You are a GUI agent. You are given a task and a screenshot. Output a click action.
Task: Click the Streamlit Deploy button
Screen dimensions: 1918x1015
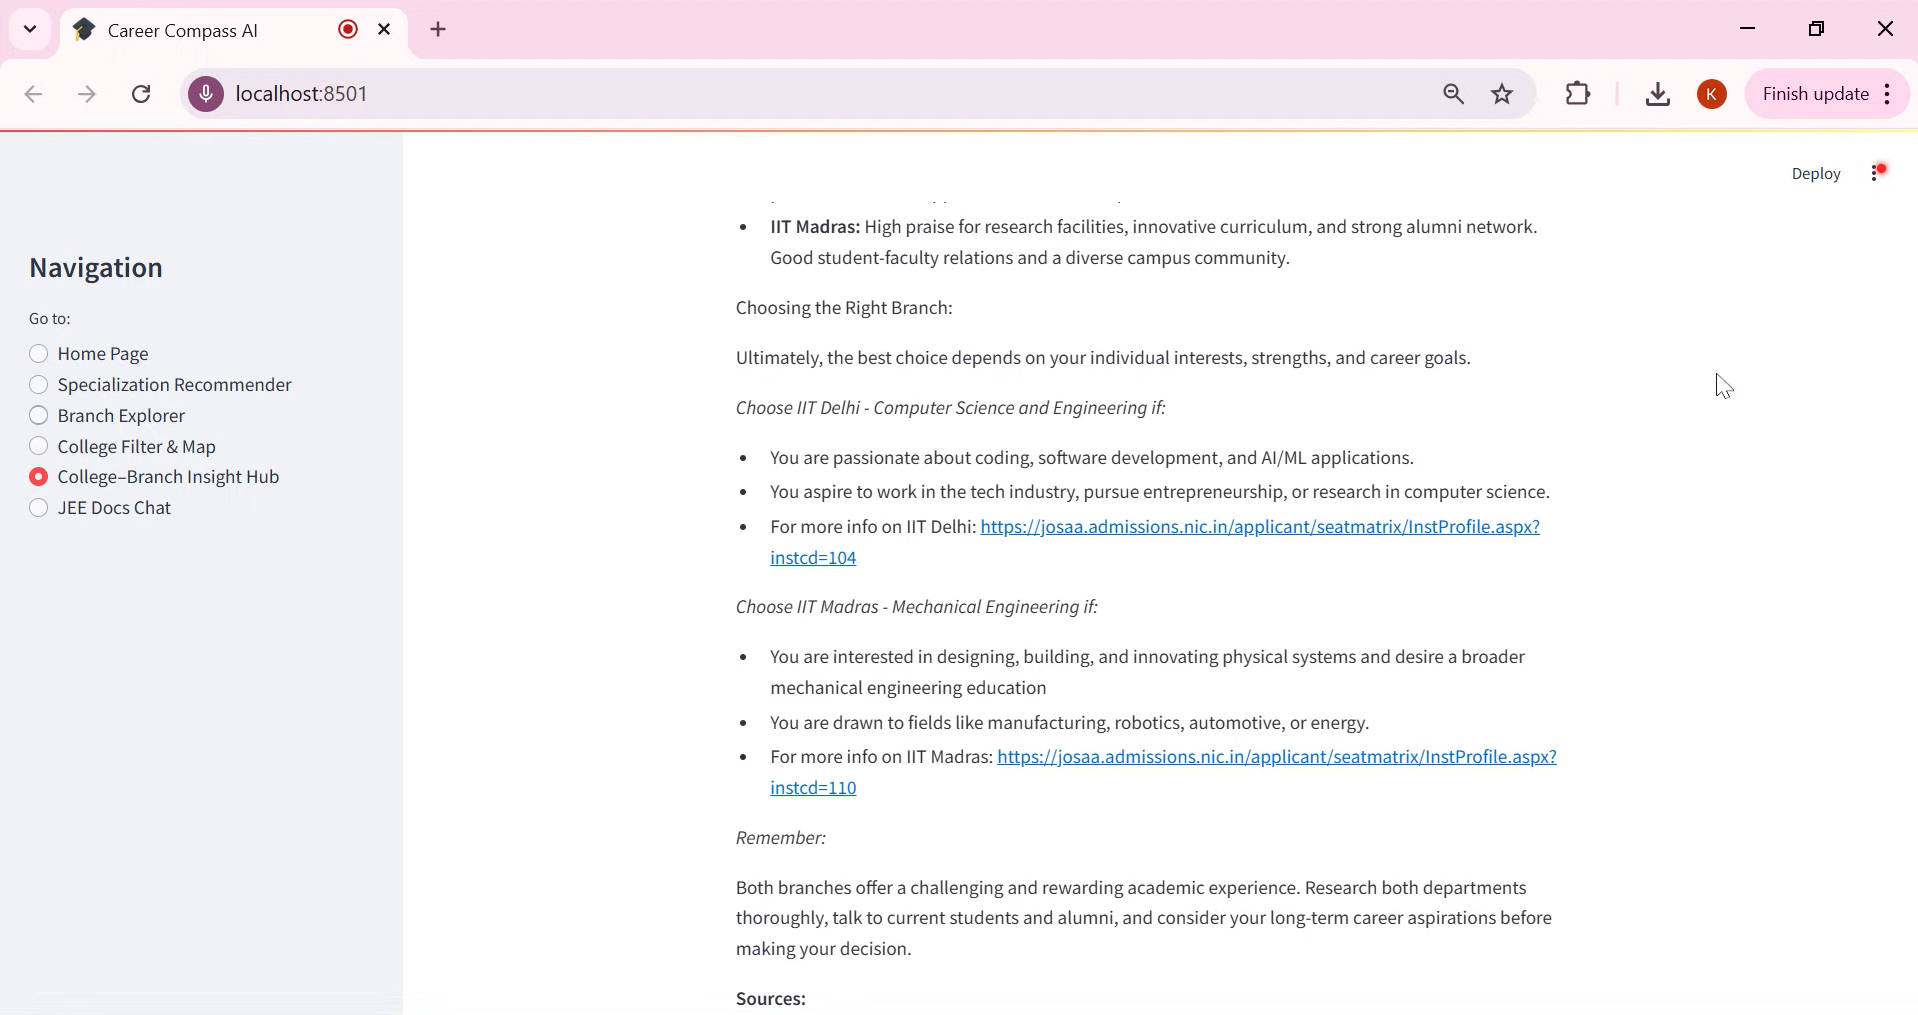pyautogui.click(x=1816, y=174)
